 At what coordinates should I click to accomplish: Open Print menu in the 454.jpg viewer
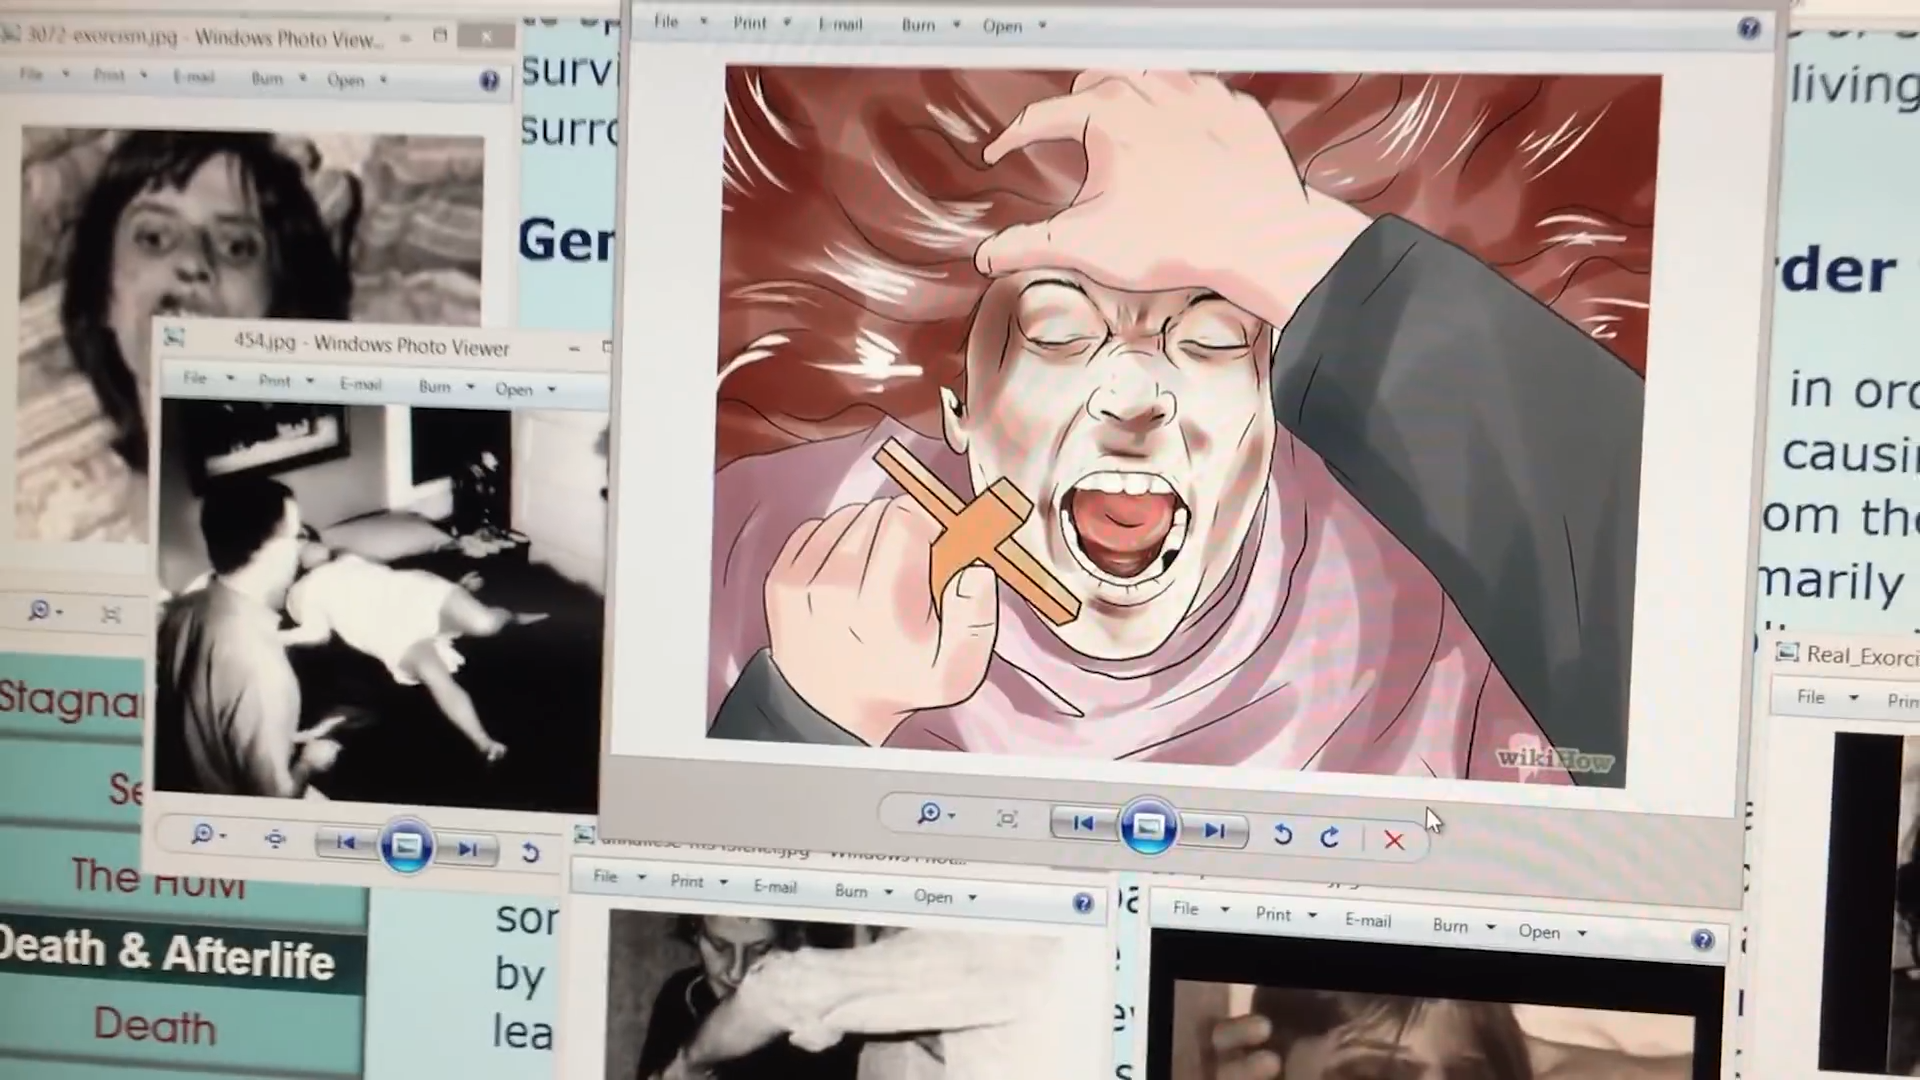pos(286,381)
